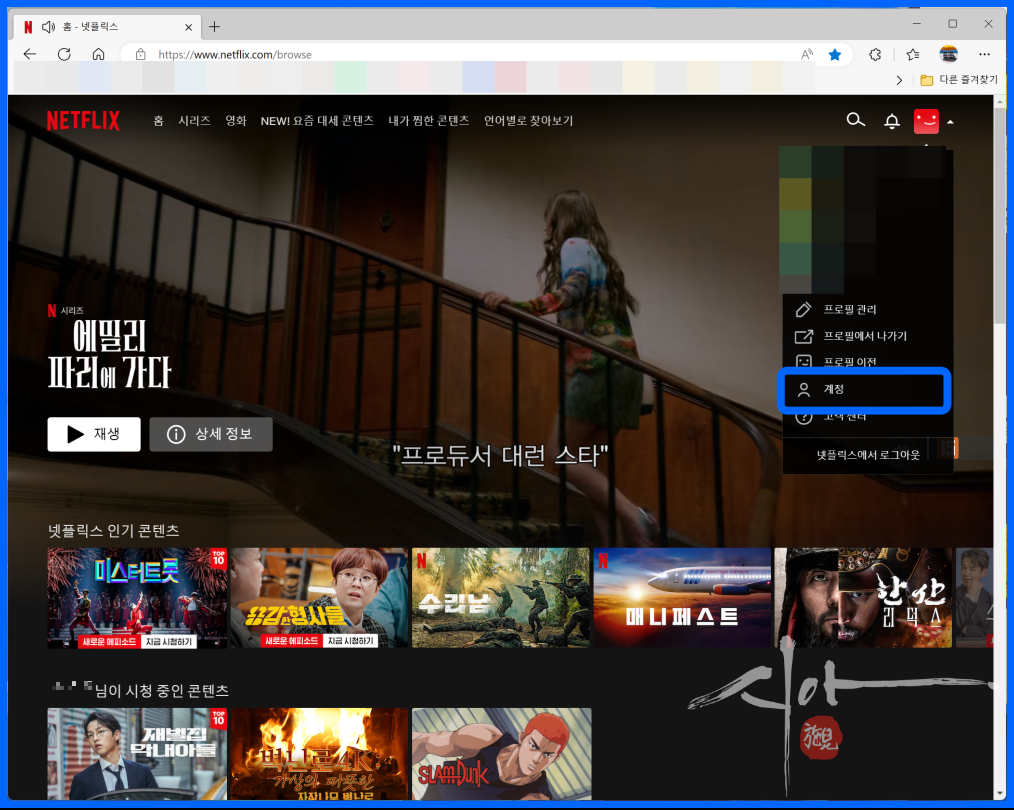Click the person icon beside 계정
The height and width of the screenshot is (810, 1014).
point(804,389)
